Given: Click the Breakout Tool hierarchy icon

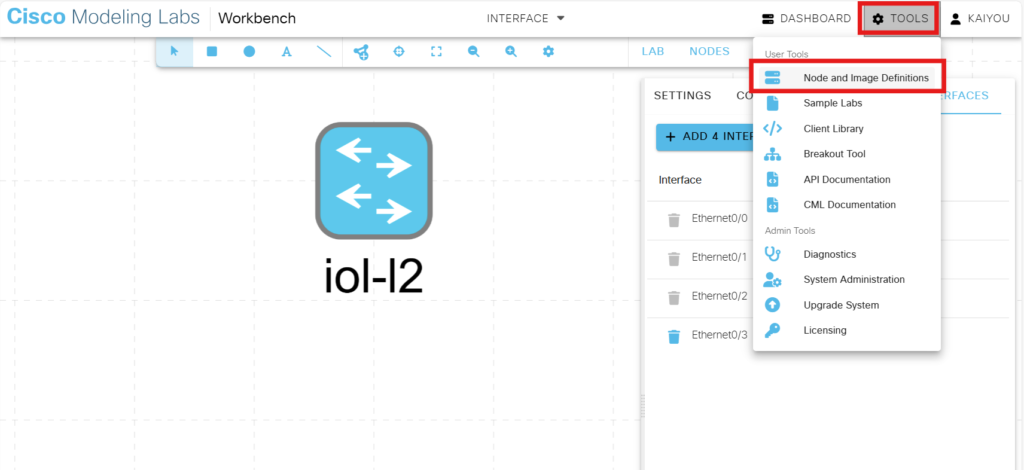Looking at the screenshot, I should tap(773, 154).
